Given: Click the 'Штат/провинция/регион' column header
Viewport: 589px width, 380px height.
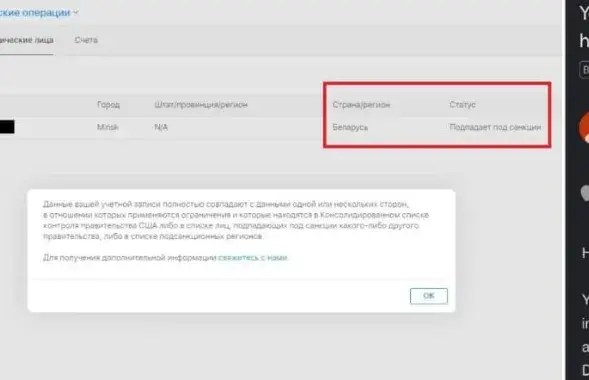Looking at the screenshot, I should pyautogui.click(x=201, y=105).
